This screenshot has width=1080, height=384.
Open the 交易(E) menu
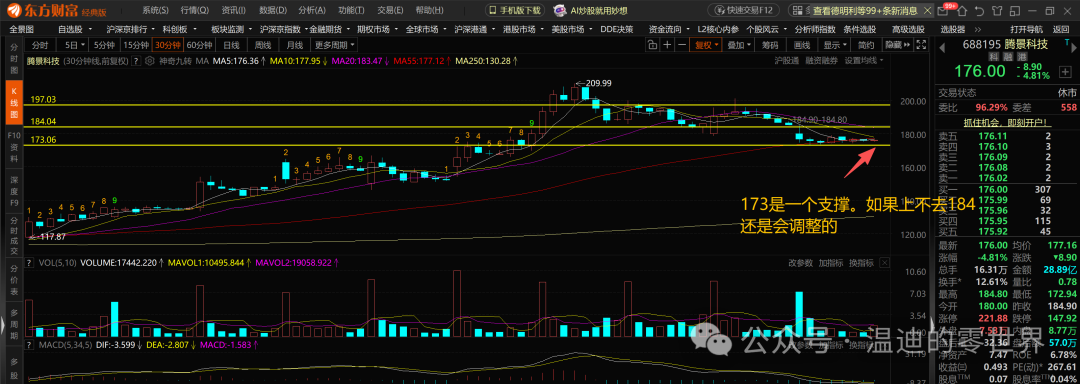pyautogui.click(x=391, y=10)
